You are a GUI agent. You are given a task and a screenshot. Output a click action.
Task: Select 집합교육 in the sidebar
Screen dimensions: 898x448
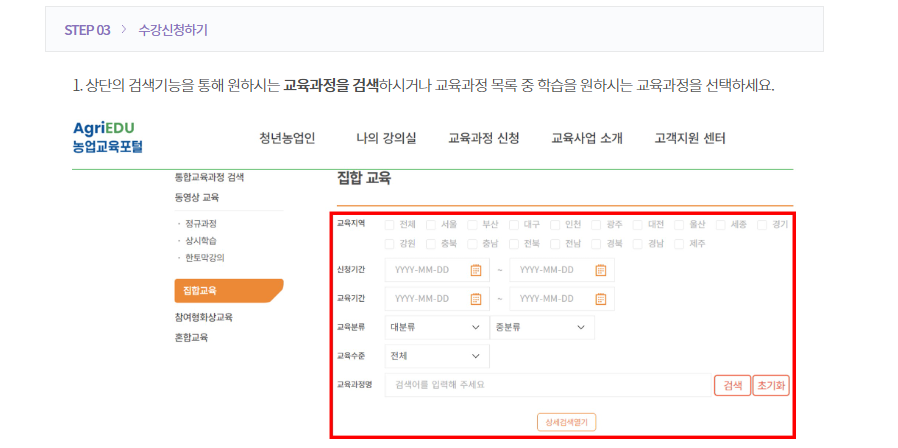(229, 290)
